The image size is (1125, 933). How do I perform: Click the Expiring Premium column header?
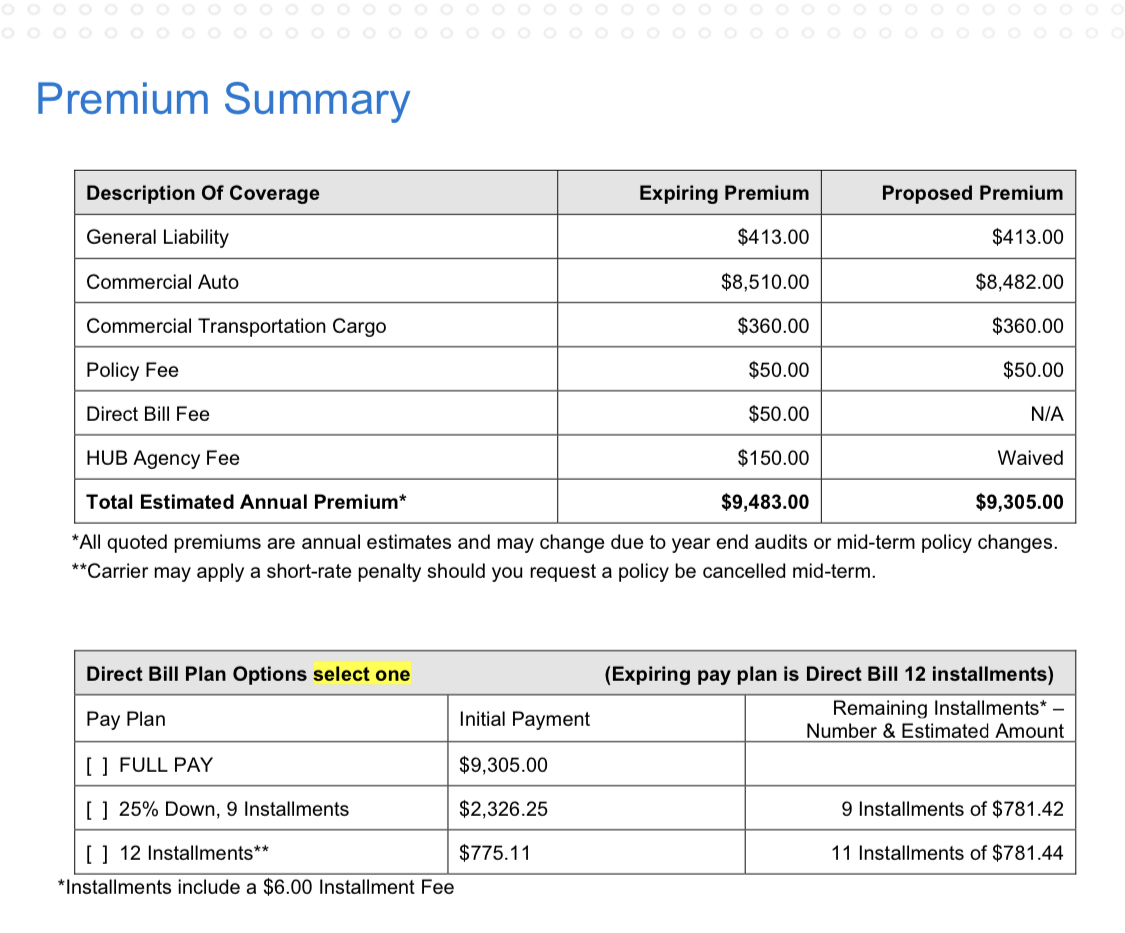[723, 193]
